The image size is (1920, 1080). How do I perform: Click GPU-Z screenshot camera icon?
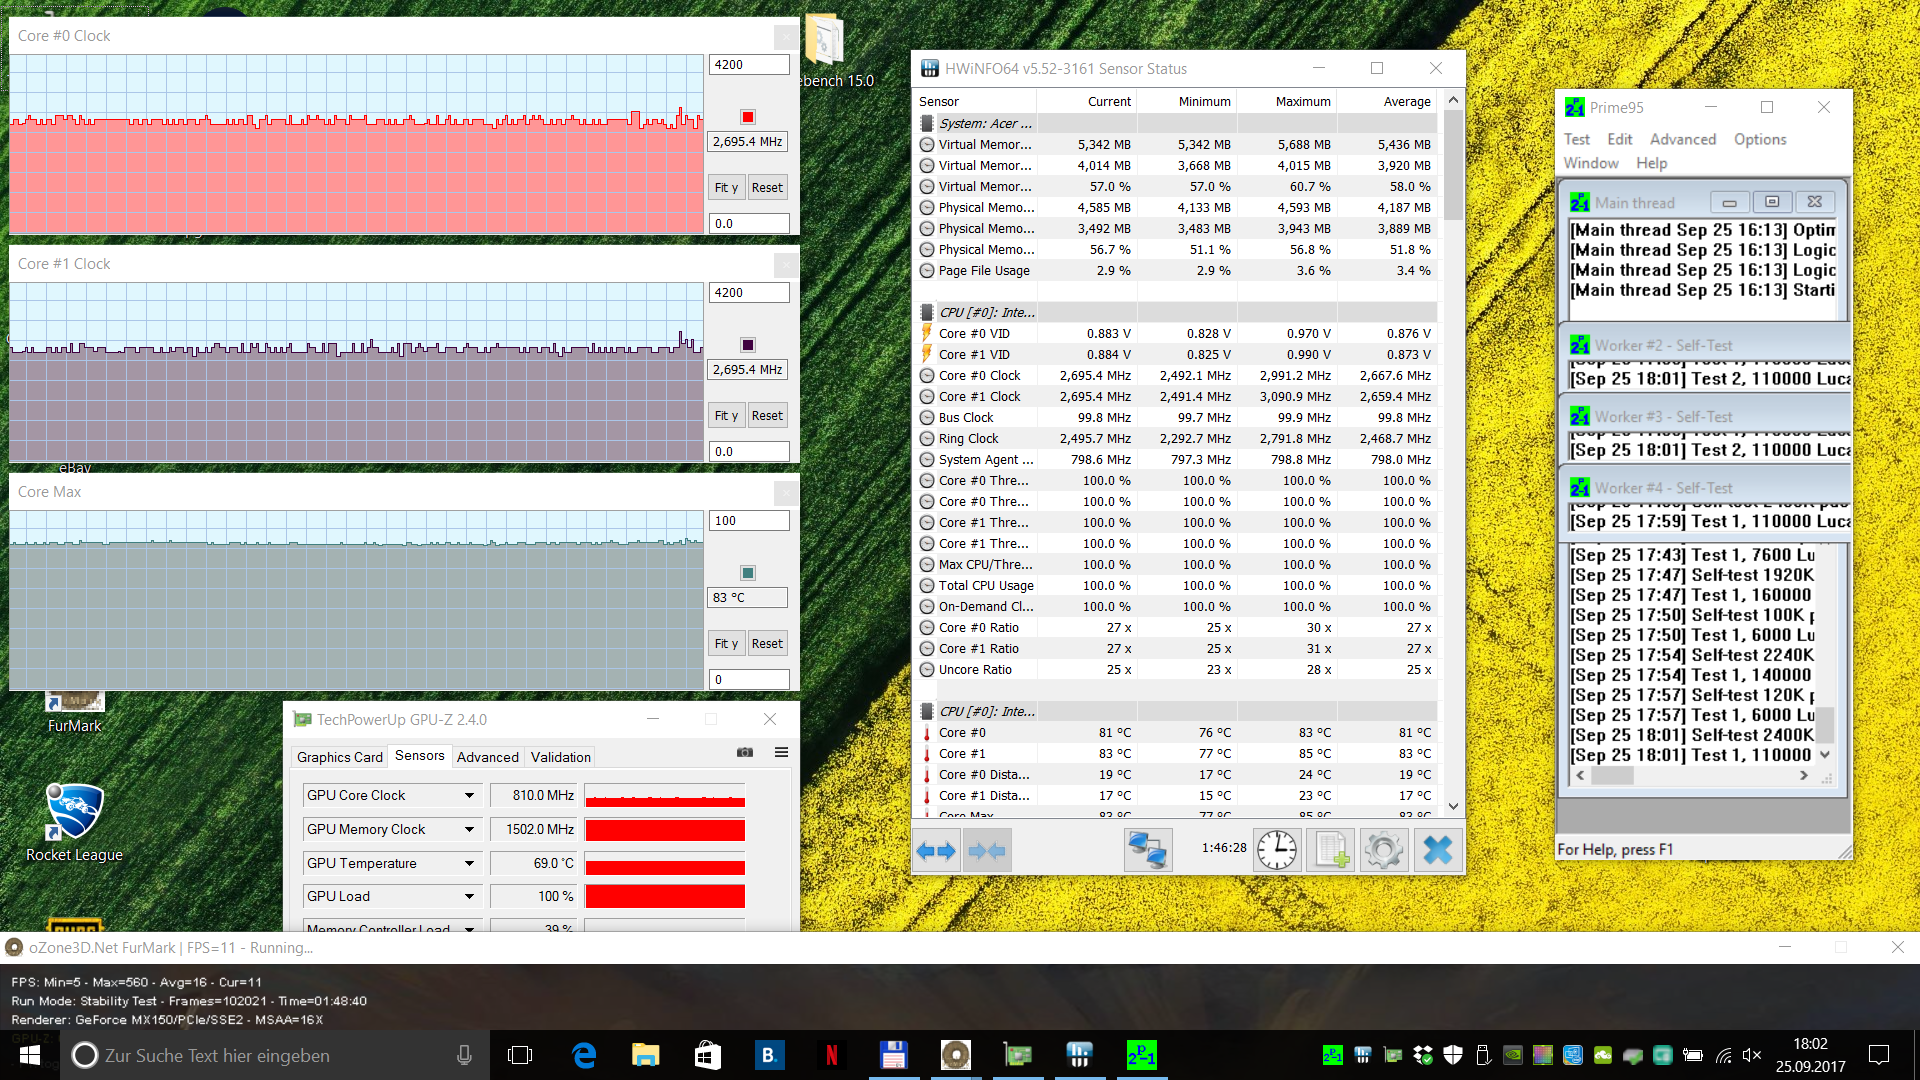click(x=745, y=752)
